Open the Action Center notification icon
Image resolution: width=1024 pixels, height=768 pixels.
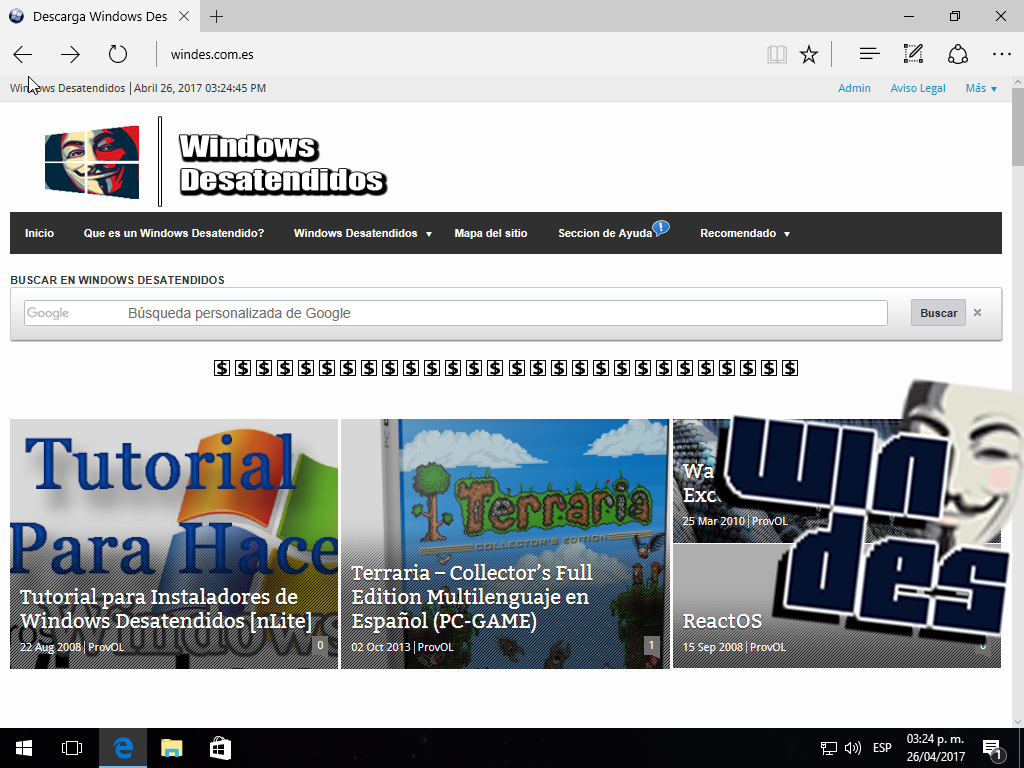pyautogui.click(x=993, y=749)
